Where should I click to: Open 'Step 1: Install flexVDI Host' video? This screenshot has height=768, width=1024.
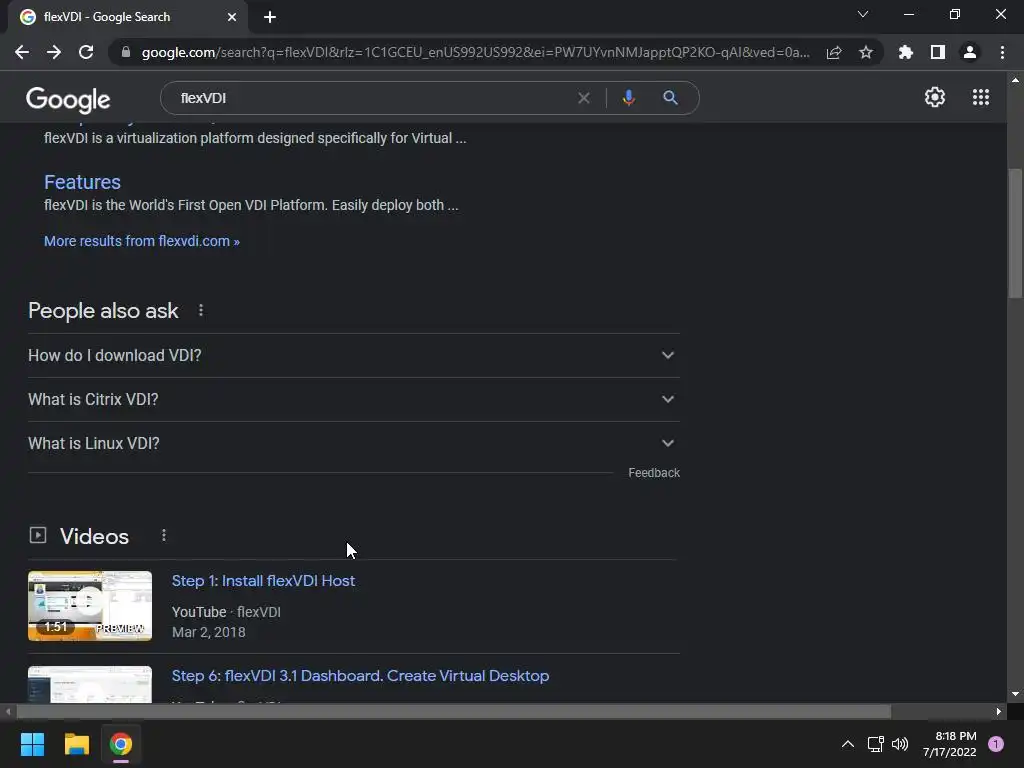263,581
